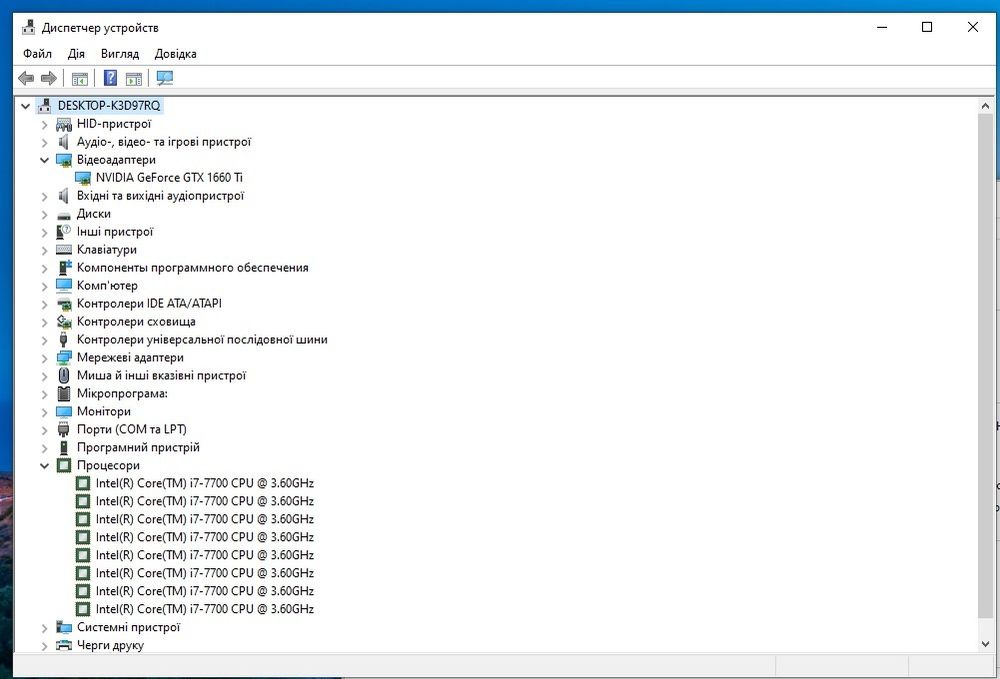Collapse the Відеоадаптери category
This screenshot has height=679, width=1000.
(x=45, y=160)
